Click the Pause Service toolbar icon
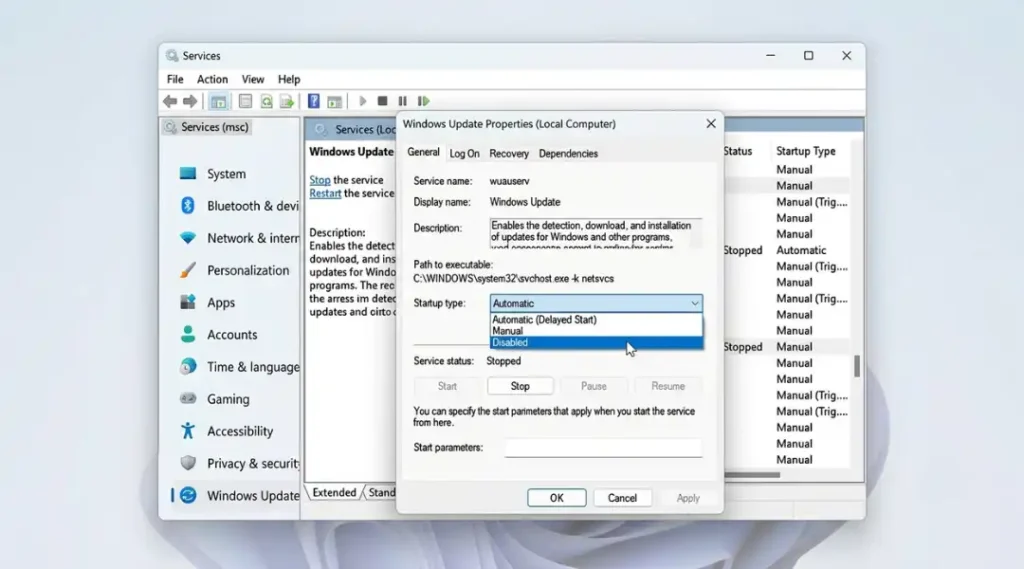Viewport: 1024px width, 569px height. [x=402, y=101]
